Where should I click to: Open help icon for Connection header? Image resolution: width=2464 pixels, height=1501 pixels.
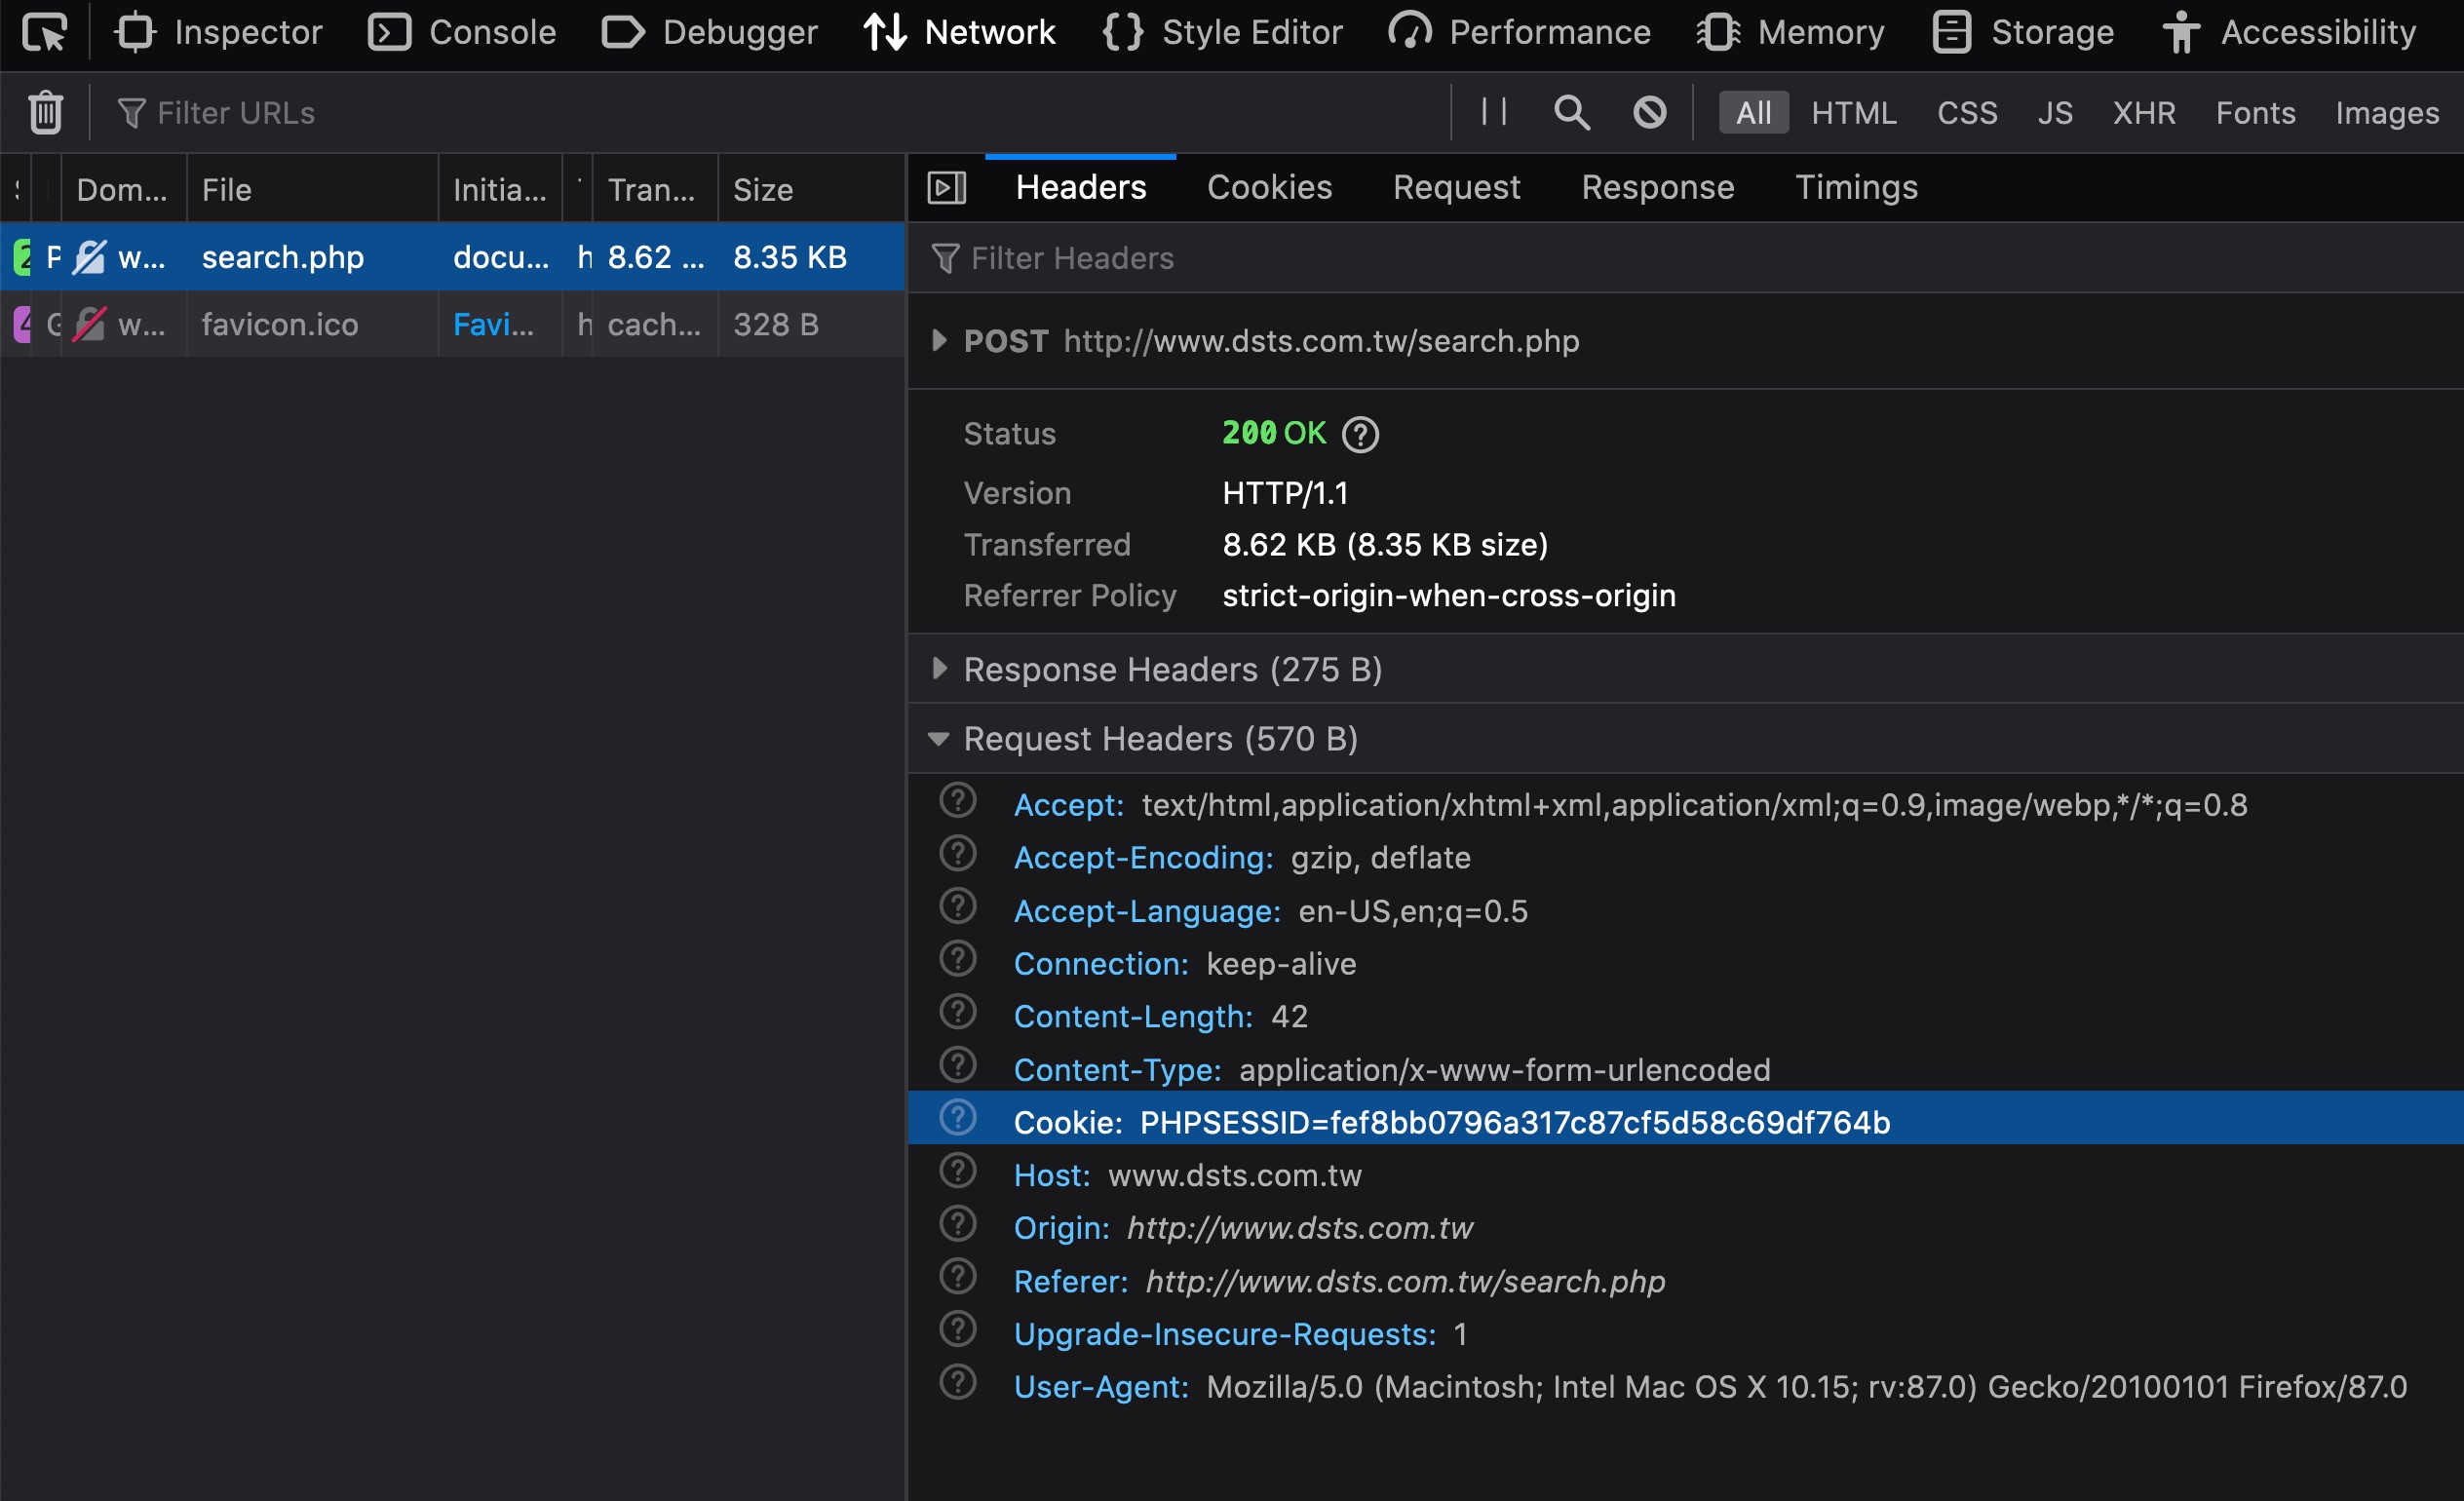tap(957, 960)
